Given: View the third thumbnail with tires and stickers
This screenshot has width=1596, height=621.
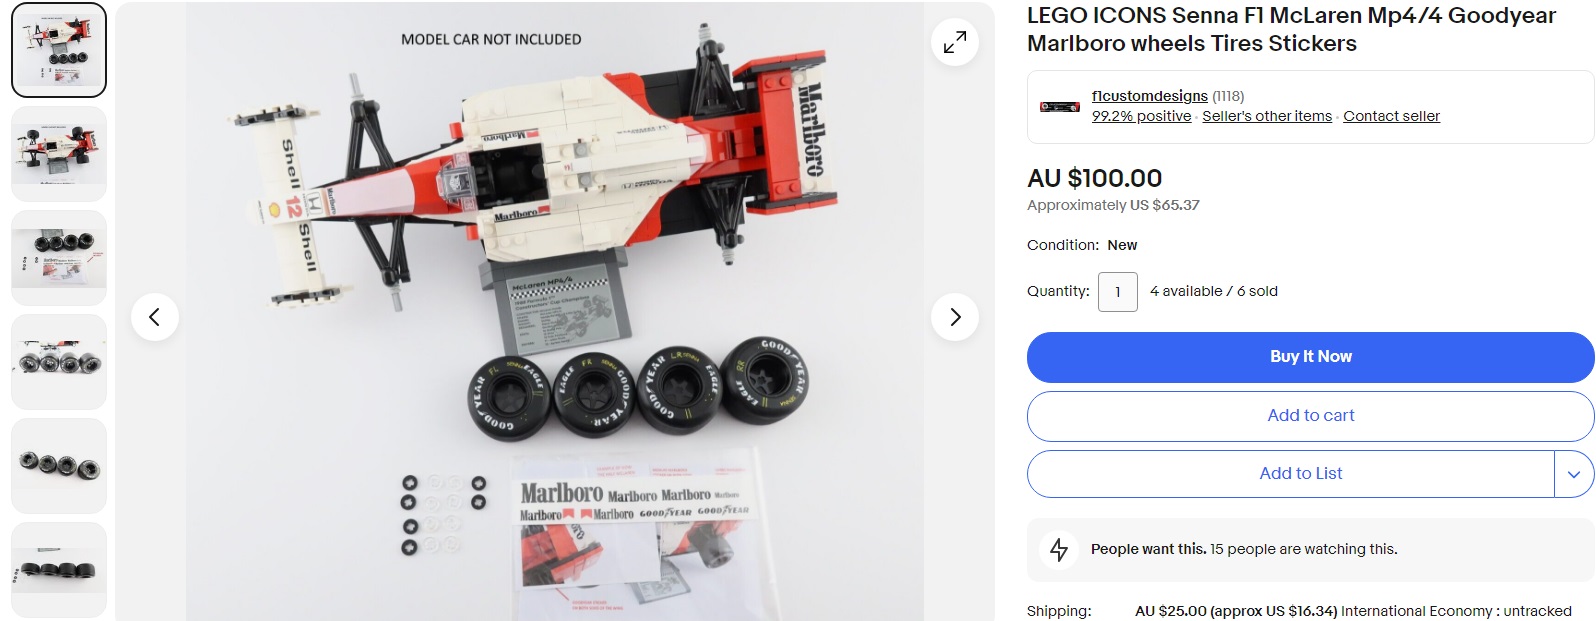Looking at the screenshot, I should (x=59, y=258).
